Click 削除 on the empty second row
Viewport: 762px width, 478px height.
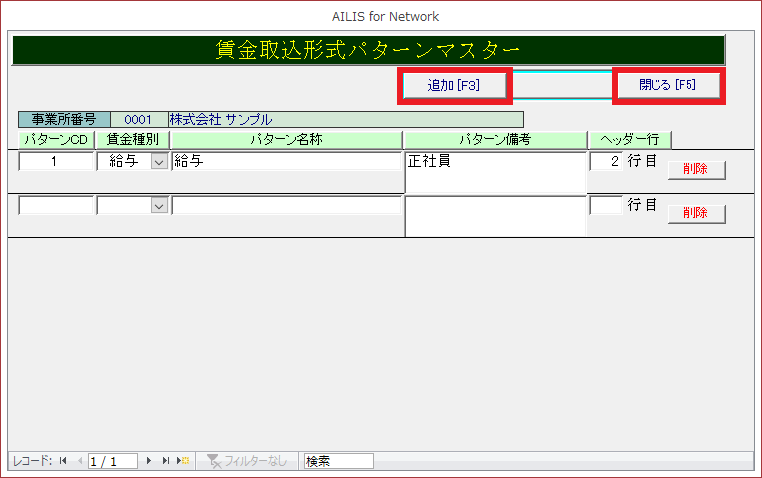(x=696, y=213)
